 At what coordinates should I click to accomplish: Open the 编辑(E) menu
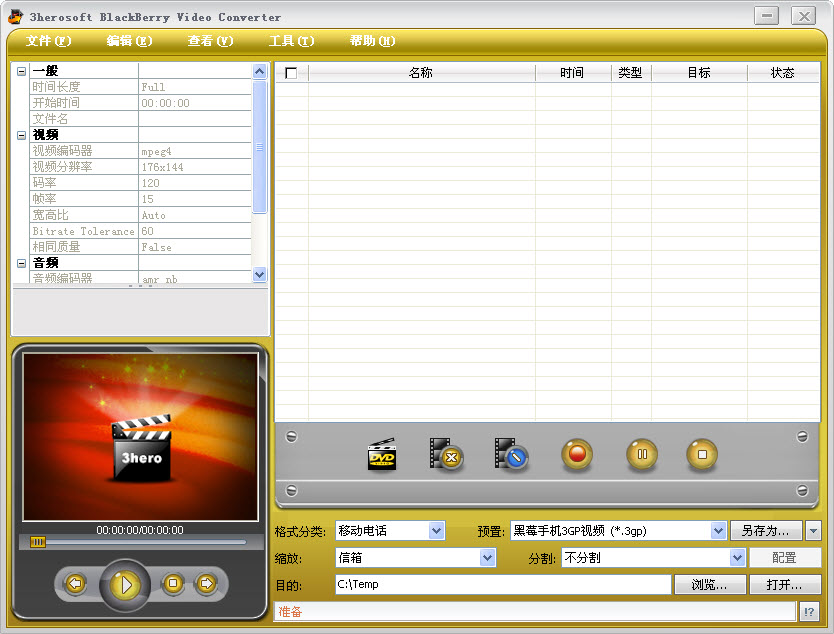click(x=129, y=41)
